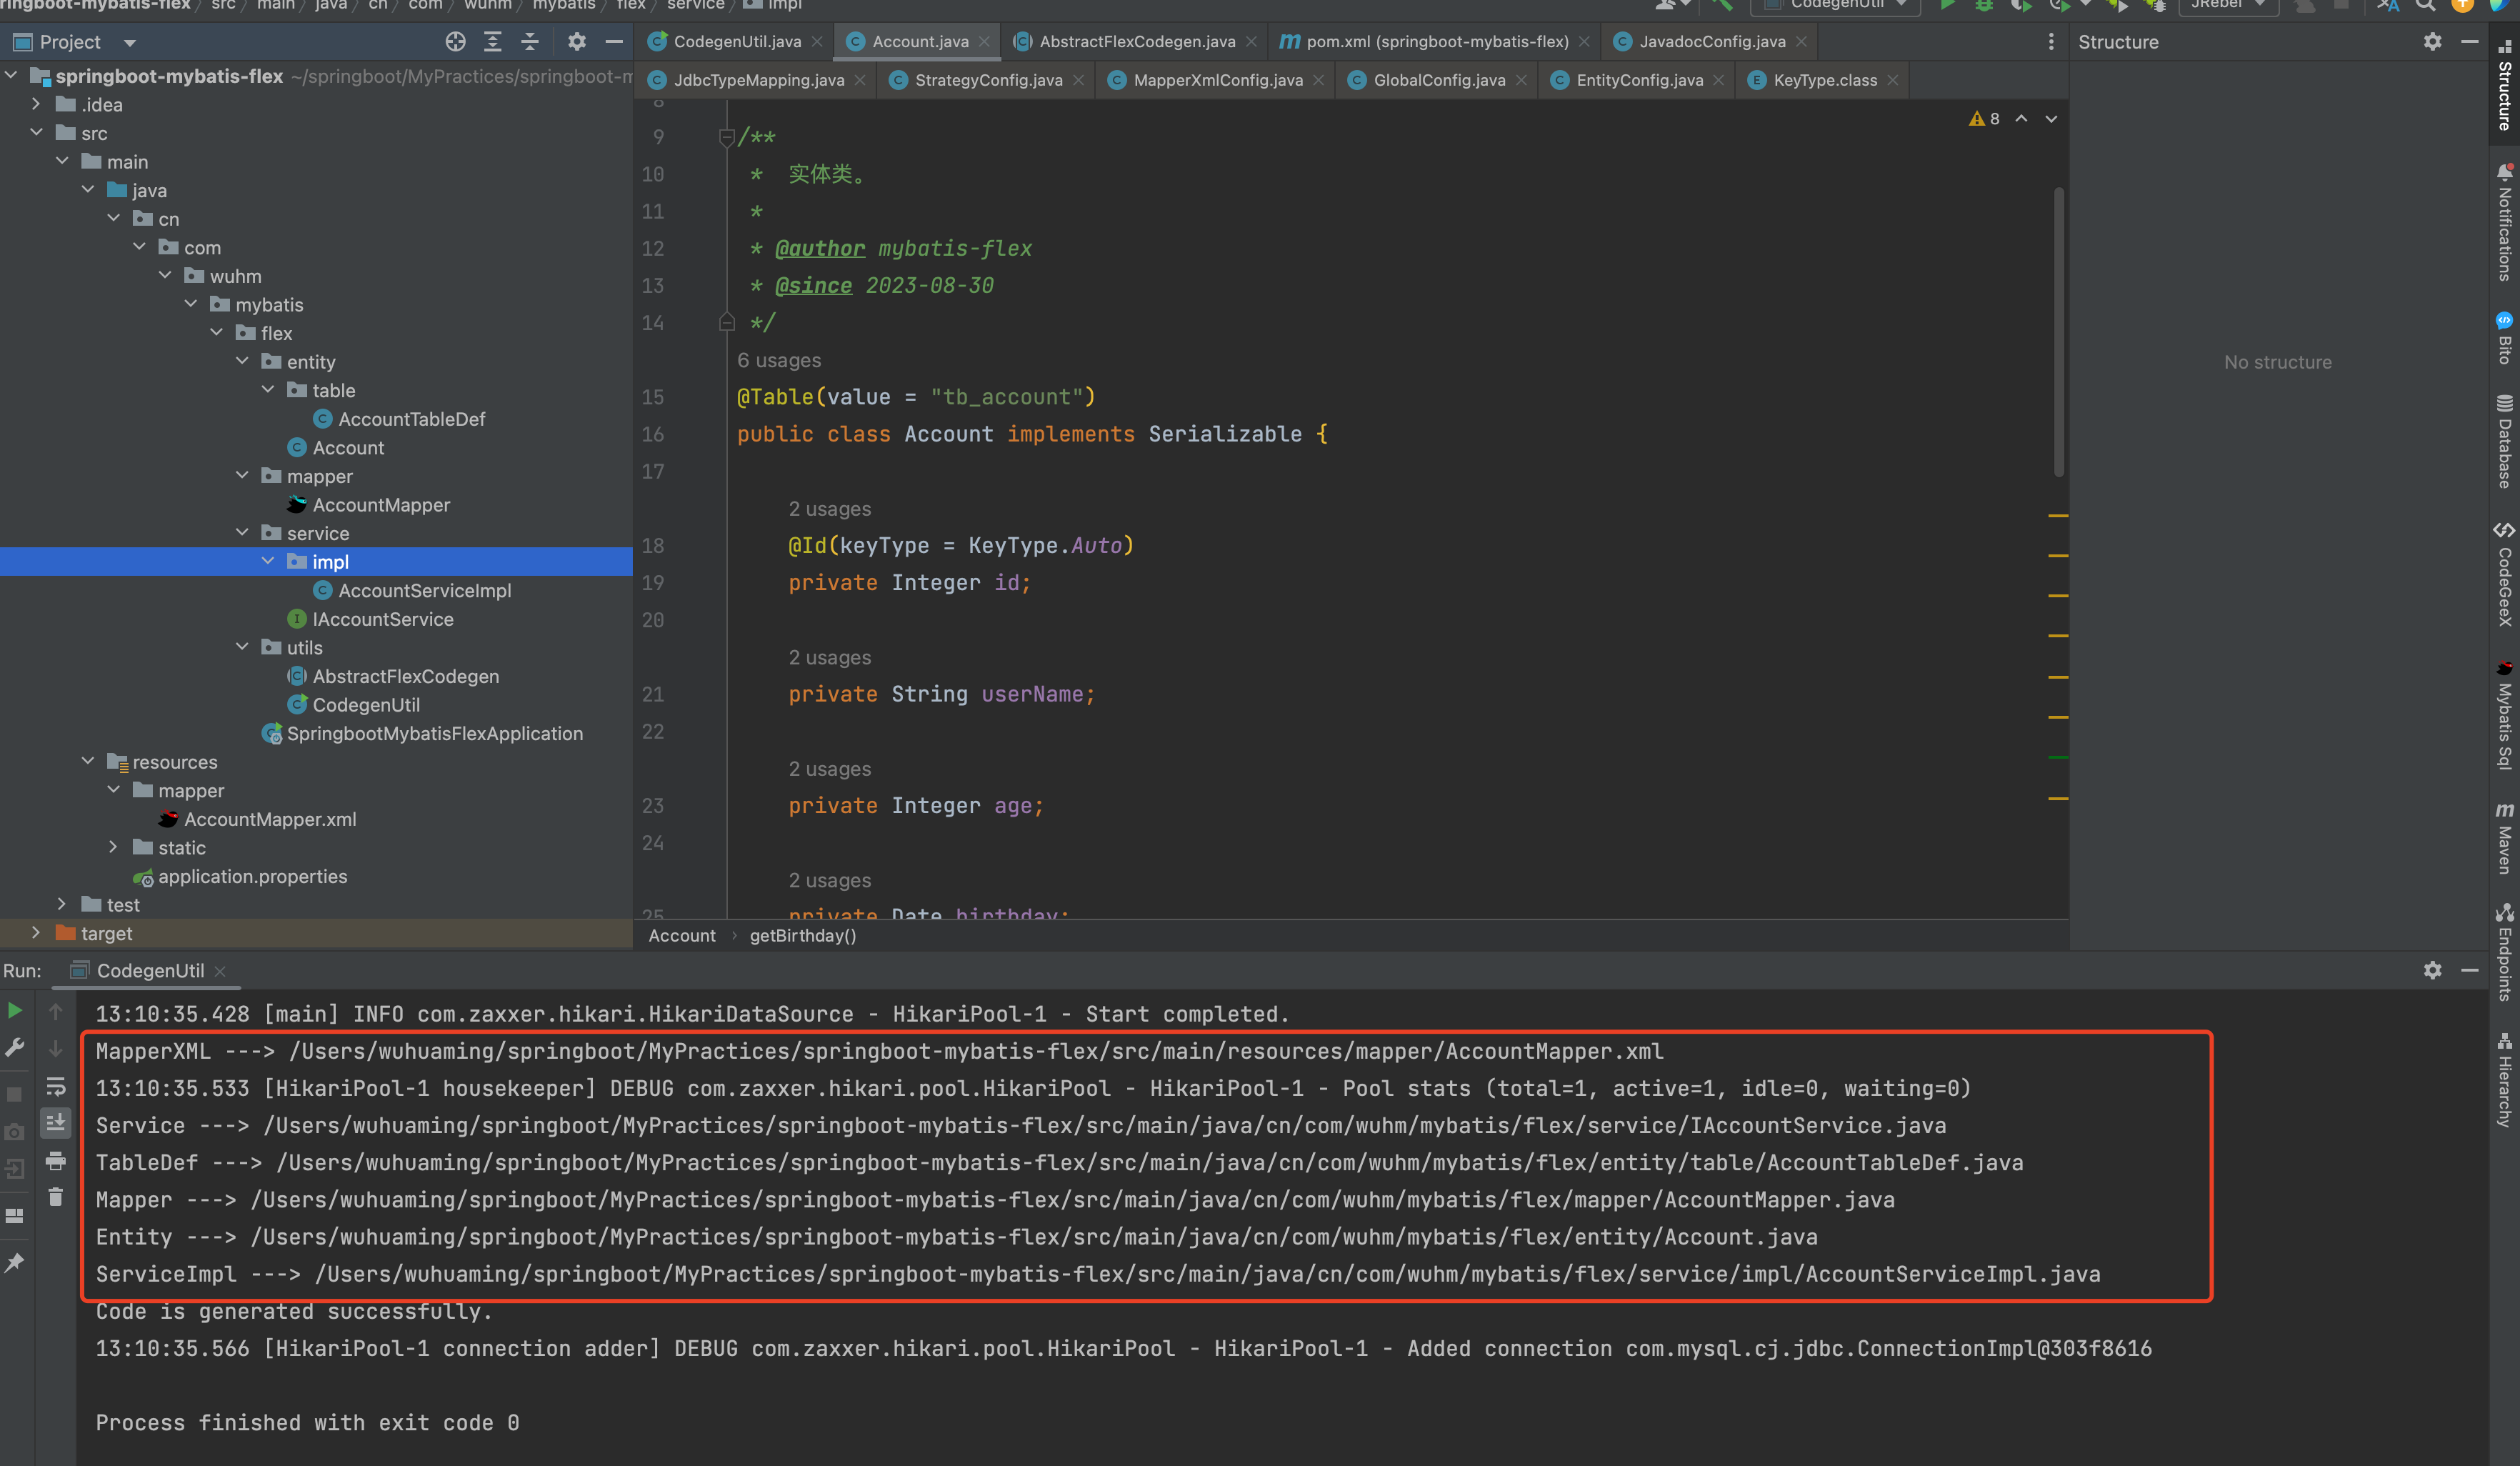The height and width of the screenshot is (1466, 2520).
Task: Close the CodegenUtil run tab
Action: pyautogui.click(x=220, y=971)
